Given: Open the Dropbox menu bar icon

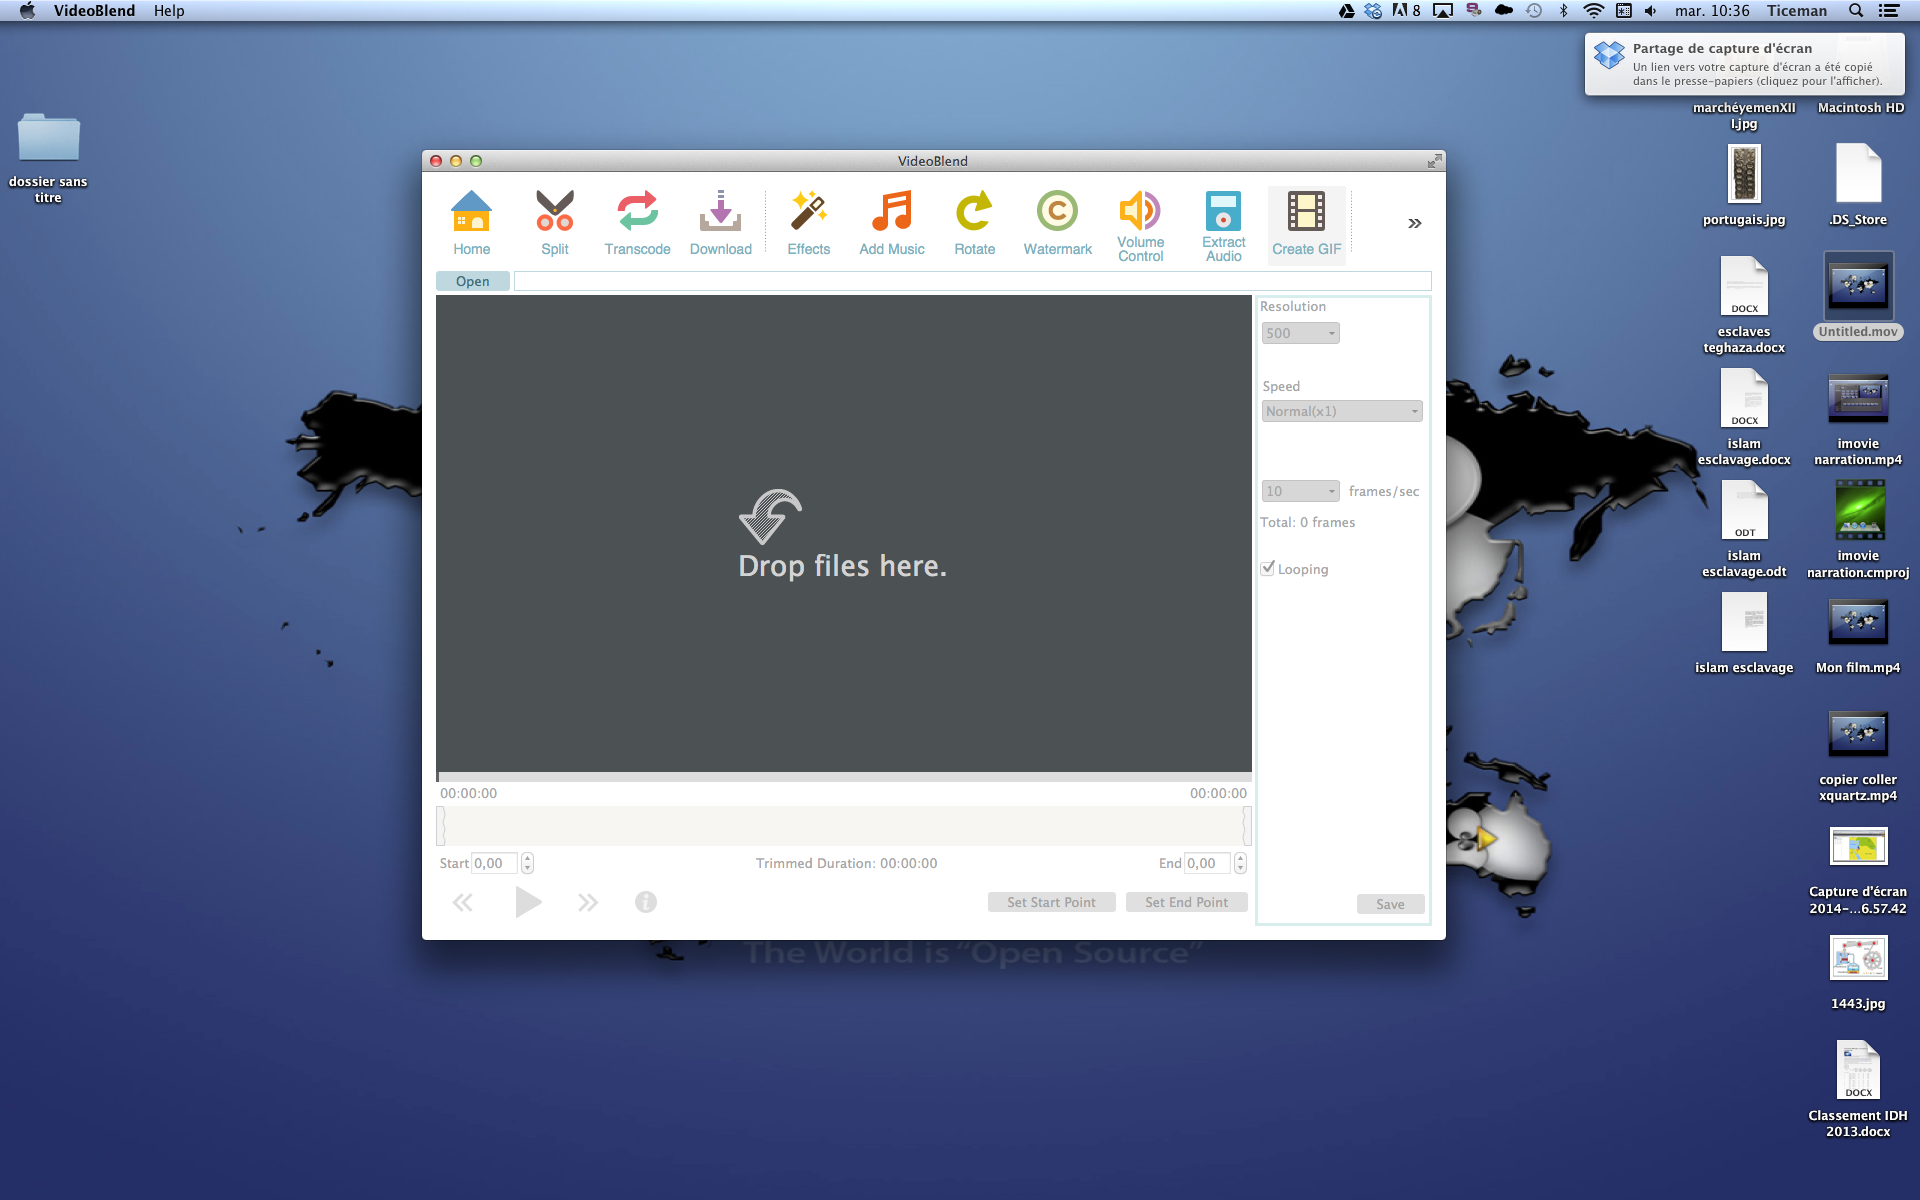Looking at the screenshot, I should point(1373,10).
